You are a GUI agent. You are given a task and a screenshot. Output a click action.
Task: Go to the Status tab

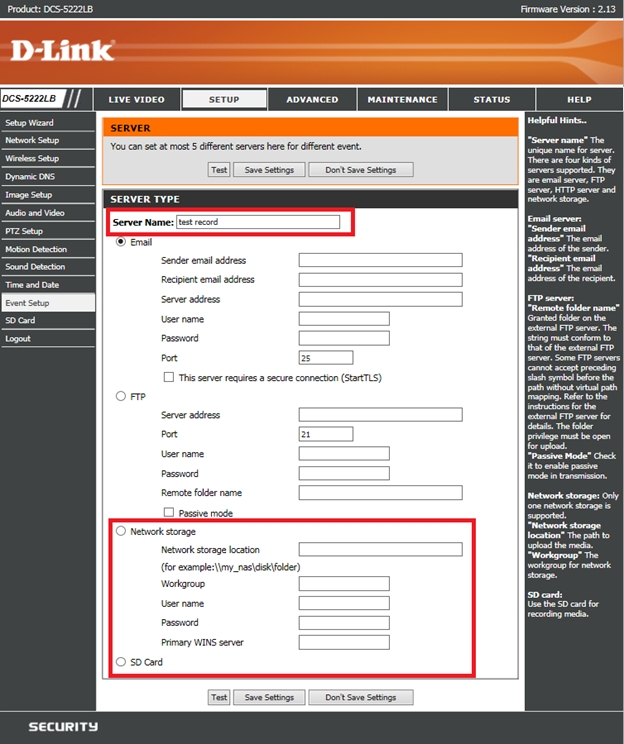(x=491, y=100)
